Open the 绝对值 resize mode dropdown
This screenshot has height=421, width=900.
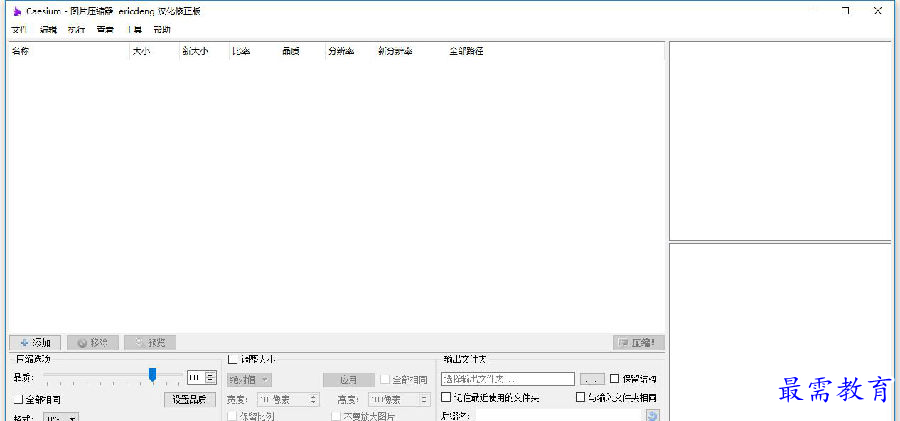249,380
